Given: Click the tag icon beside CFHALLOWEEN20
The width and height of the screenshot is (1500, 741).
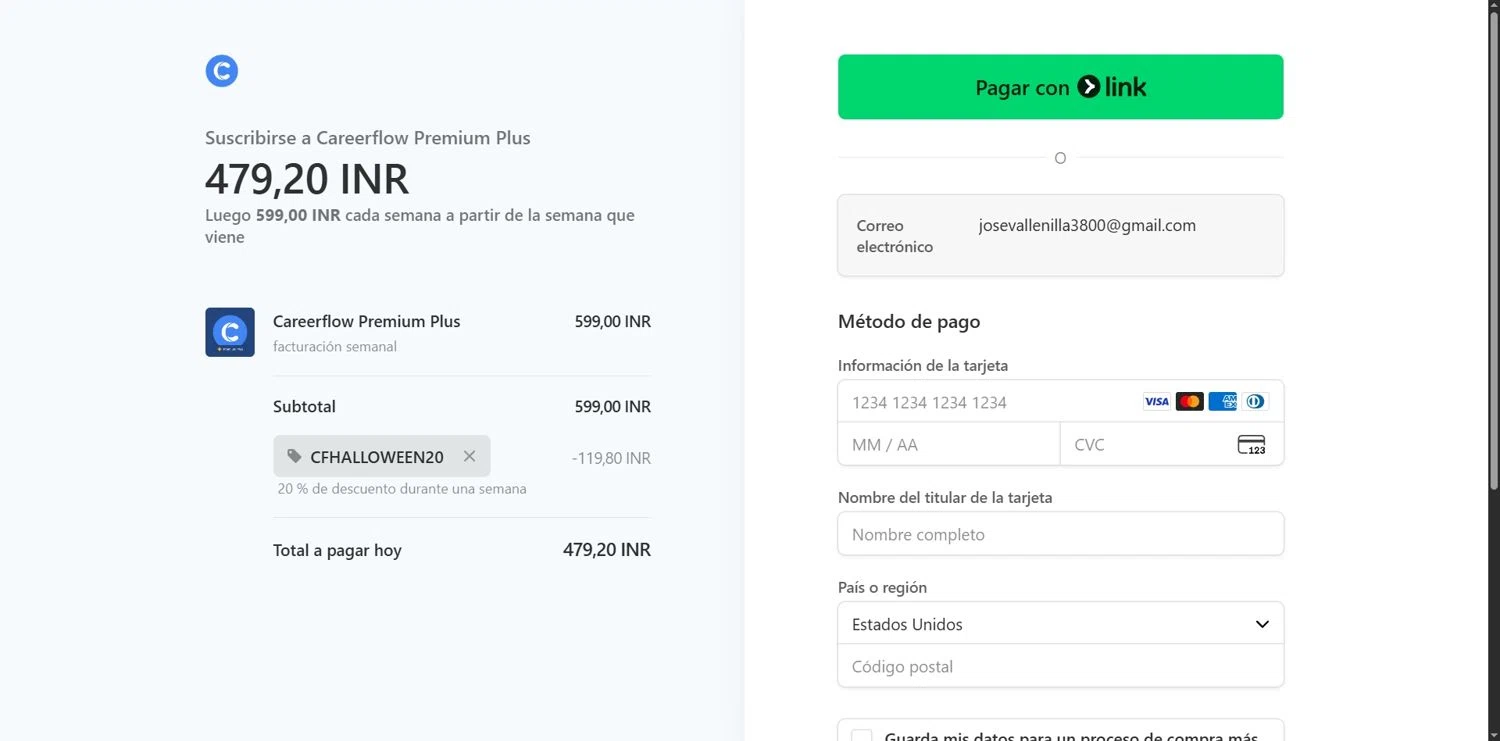Looking at the screenshot, I should click(294, 456).
